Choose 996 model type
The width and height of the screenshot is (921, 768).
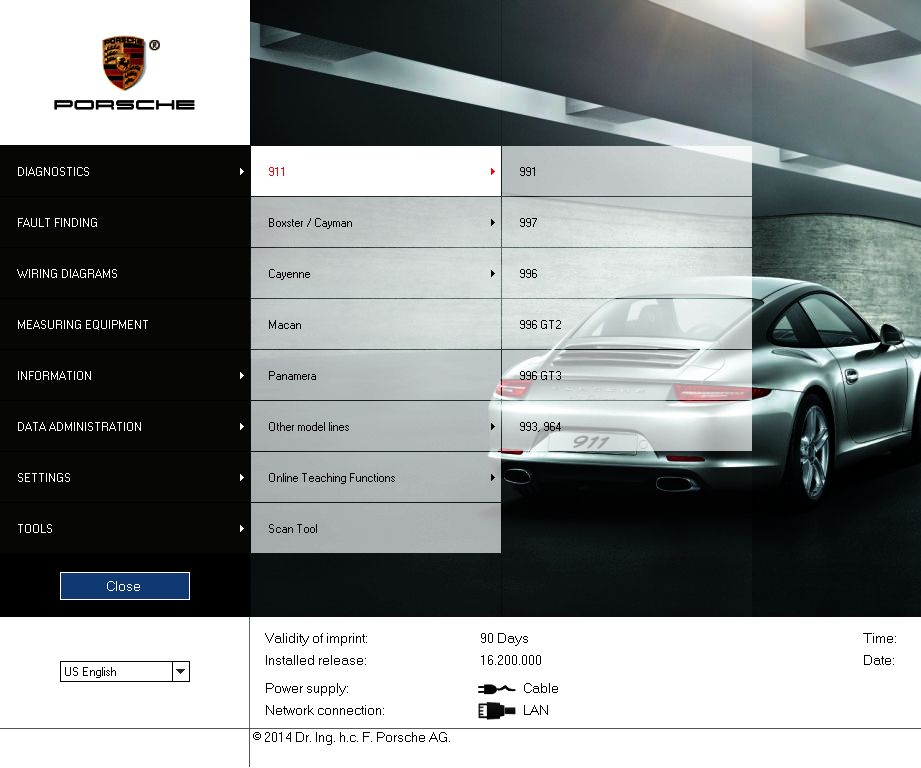[627, 274]
